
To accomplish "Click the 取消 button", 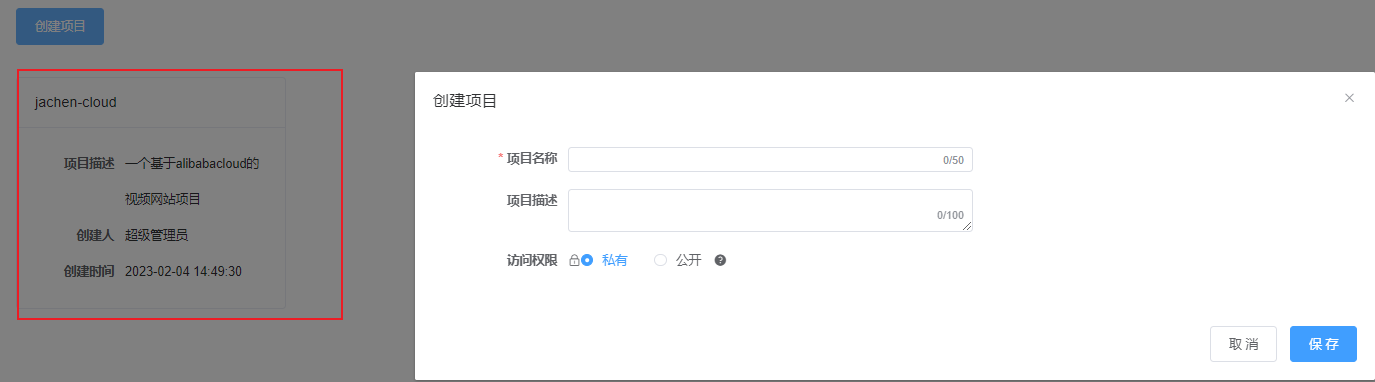I will coord(1244,343).
